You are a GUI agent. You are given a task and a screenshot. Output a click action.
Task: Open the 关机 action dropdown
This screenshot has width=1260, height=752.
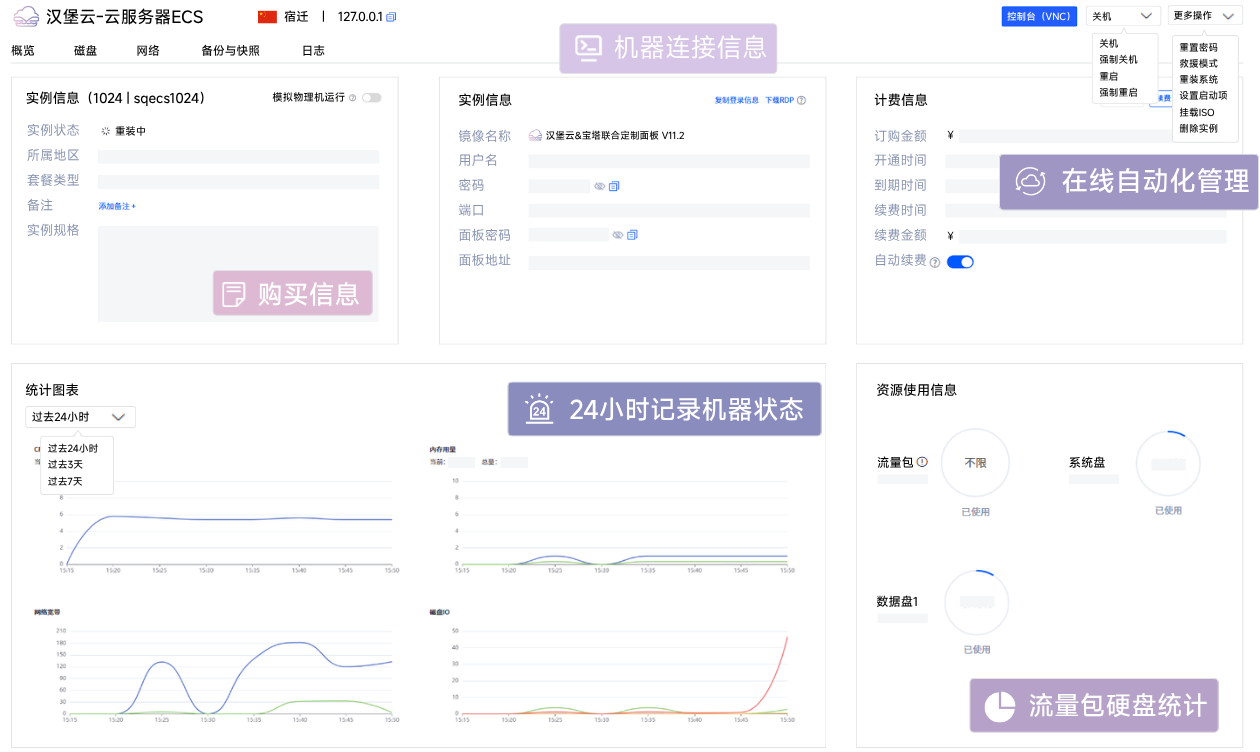(1122, 16)
